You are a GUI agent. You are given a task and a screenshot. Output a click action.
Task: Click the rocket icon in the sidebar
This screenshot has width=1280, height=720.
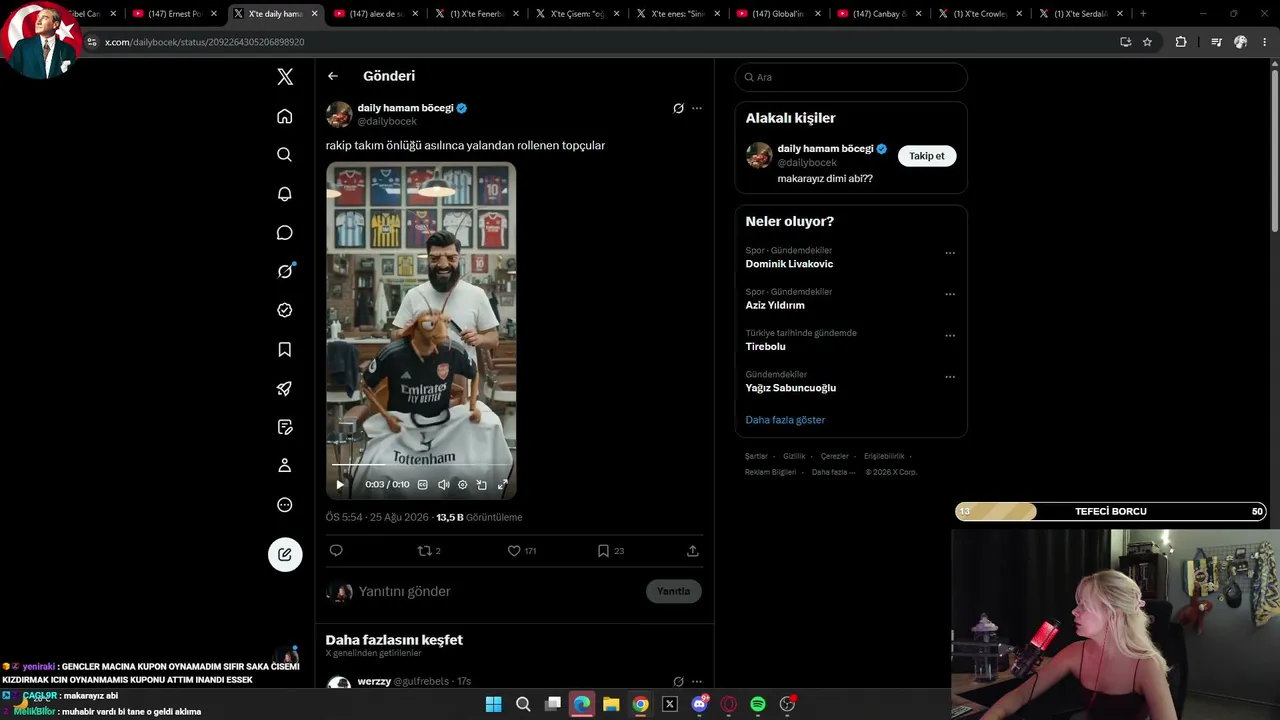click(285, 388)
